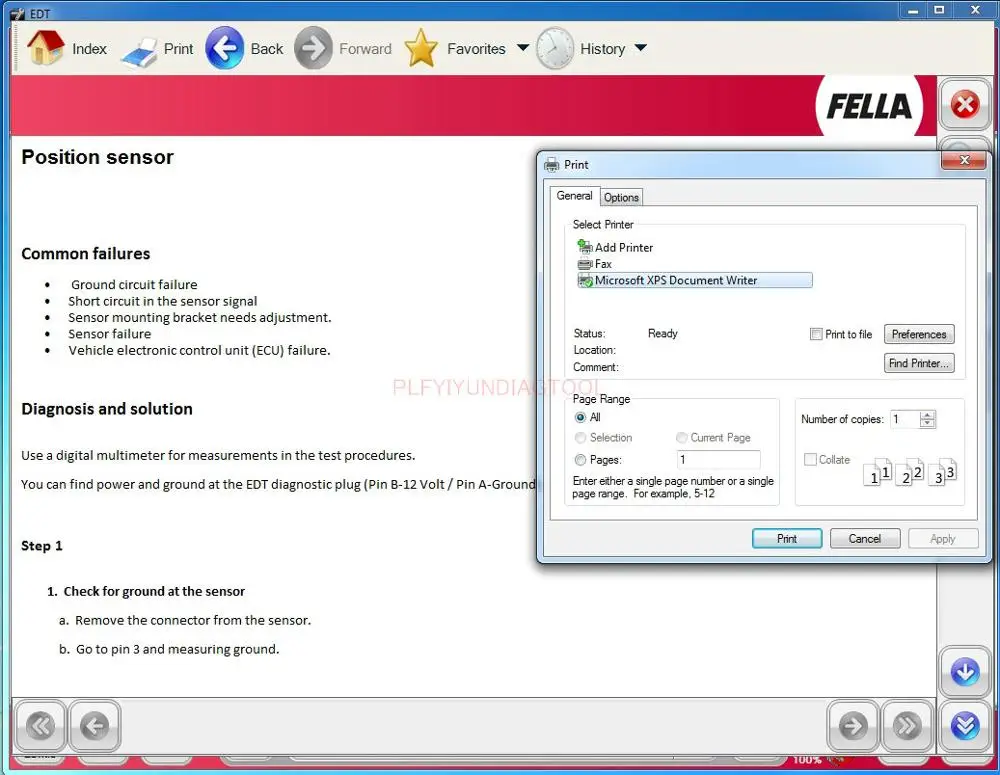Screen dimensions: 1000x775
Task: Open printer Preferences
Action: point(919,334)
